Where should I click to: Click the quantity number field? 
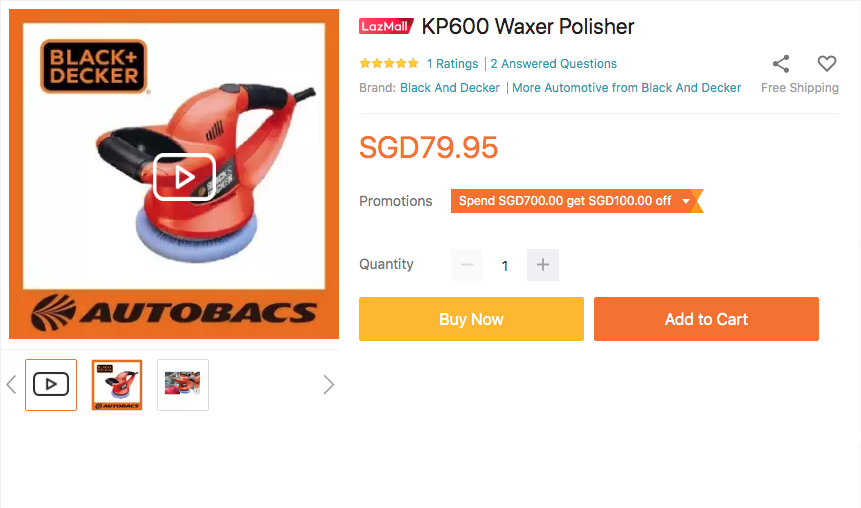pos(505,265)
